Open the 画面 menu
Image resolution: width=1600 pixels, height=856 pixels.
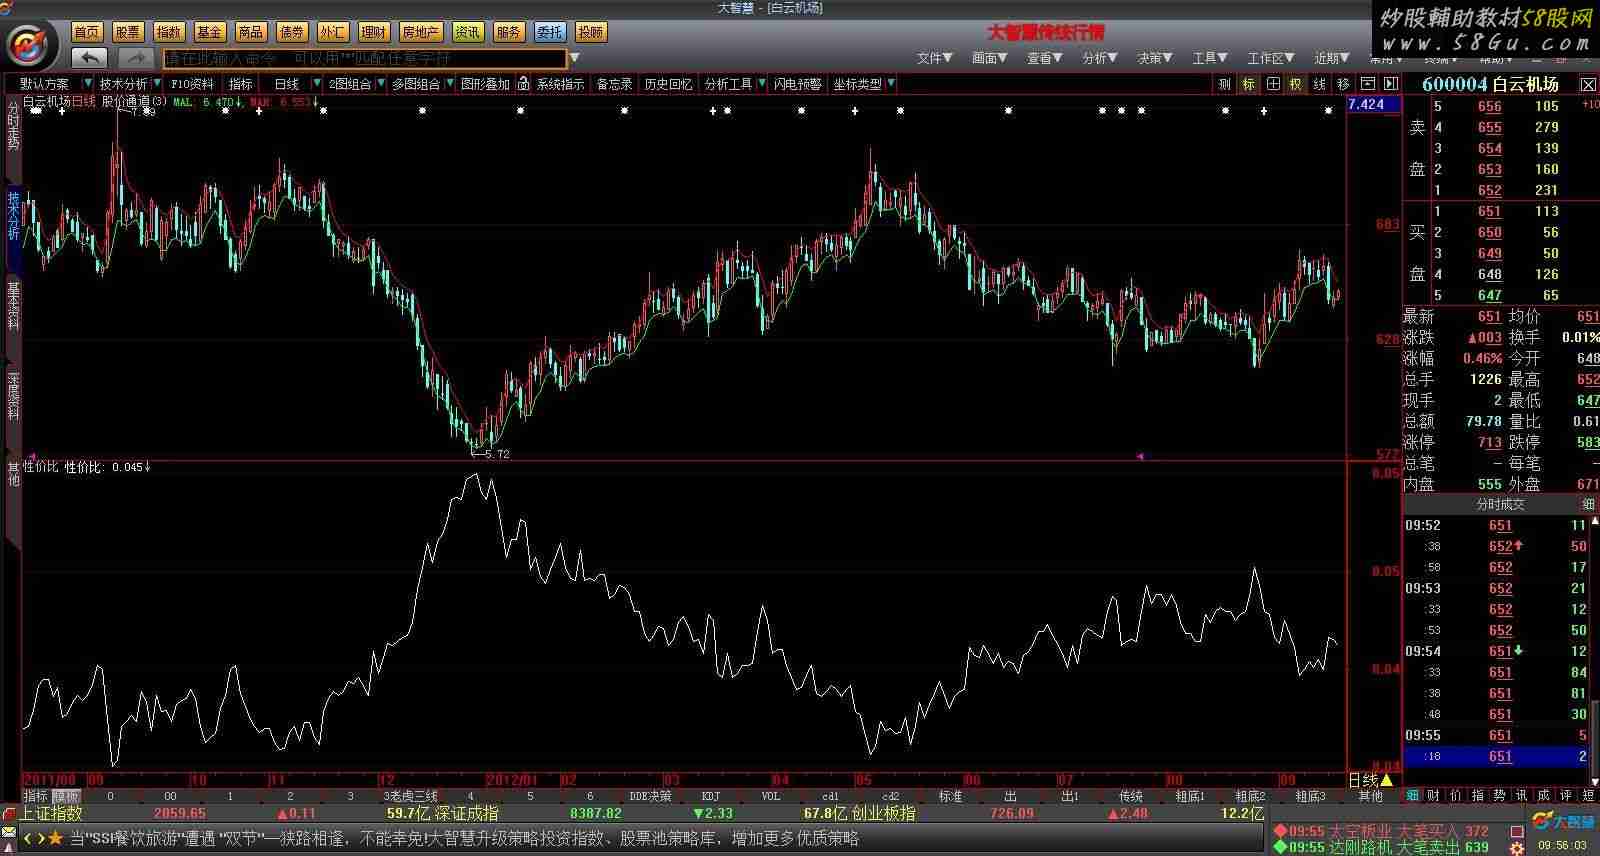point(989,58)
